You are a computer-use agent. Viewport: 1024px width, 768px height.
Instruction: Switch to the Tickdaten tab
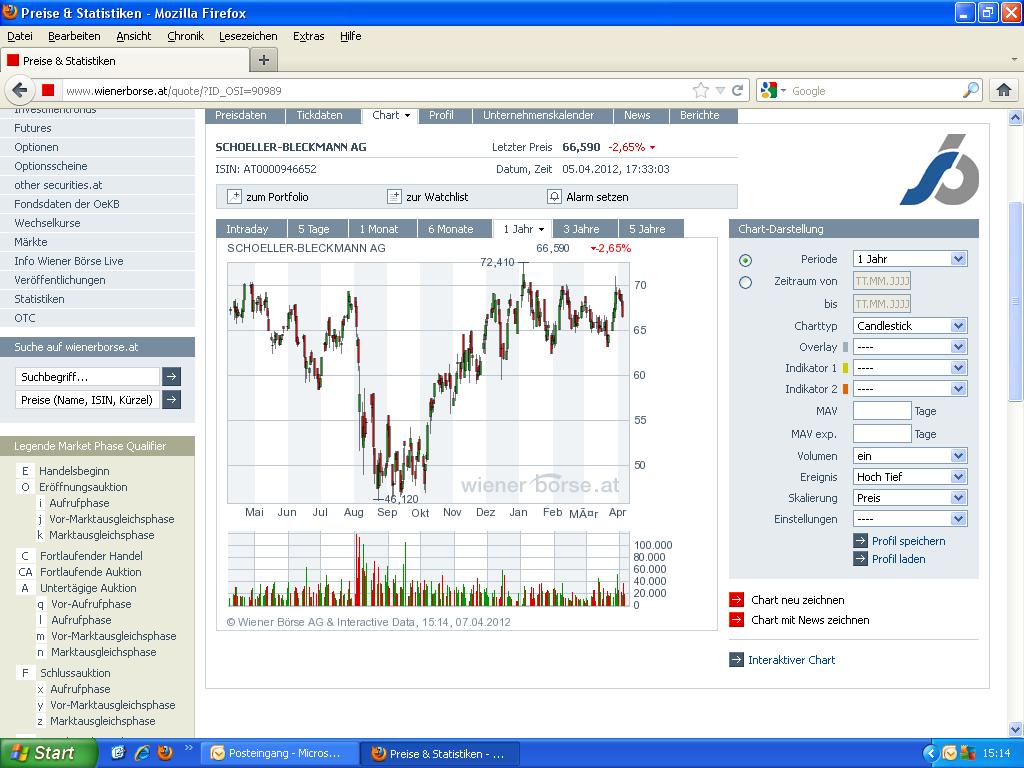[x=319, y=115]
